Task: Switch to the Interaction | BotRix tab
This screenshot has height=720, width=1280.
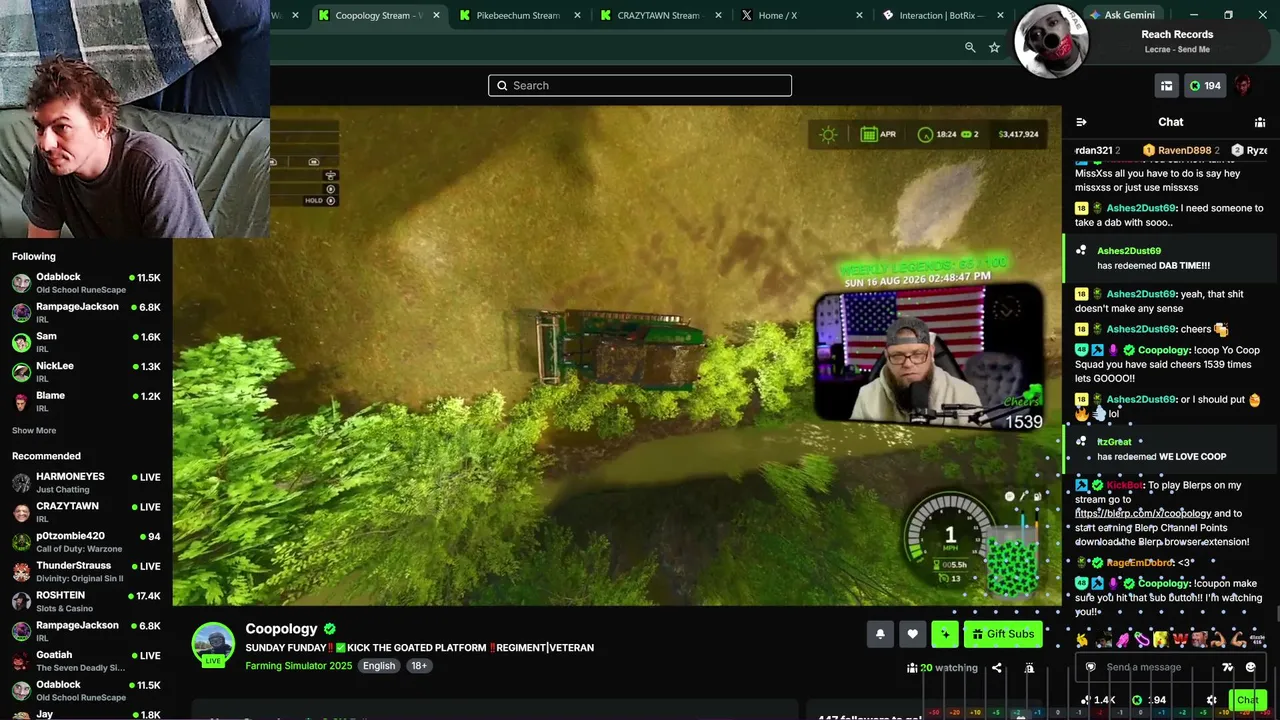Action: click(944, 15)
